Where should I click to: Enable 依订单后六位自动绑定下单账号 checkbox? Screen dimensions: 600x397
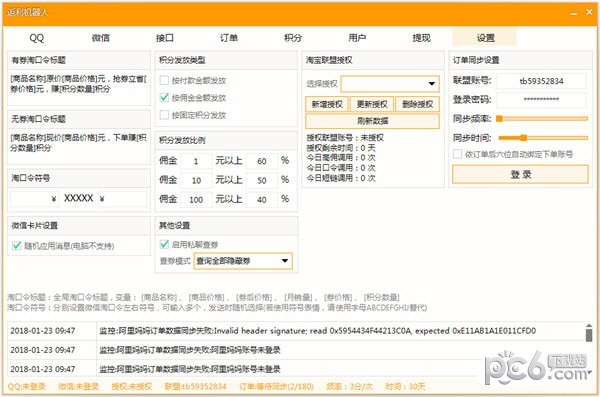[457, 154]
